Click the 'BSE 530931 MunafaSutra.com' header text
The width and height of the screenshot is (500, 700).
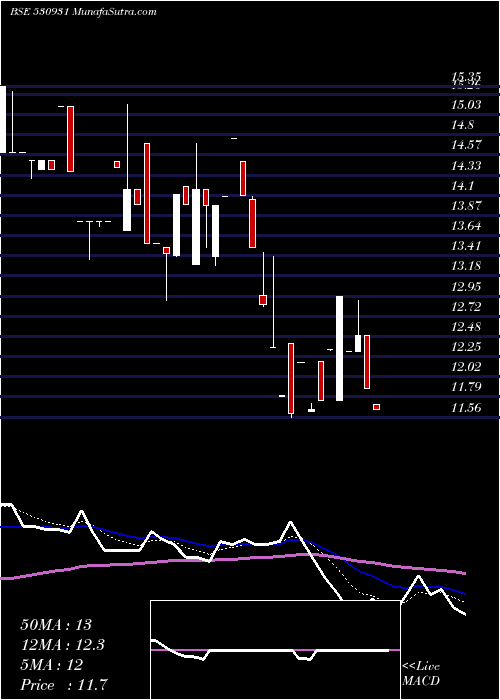coord(83,12)
